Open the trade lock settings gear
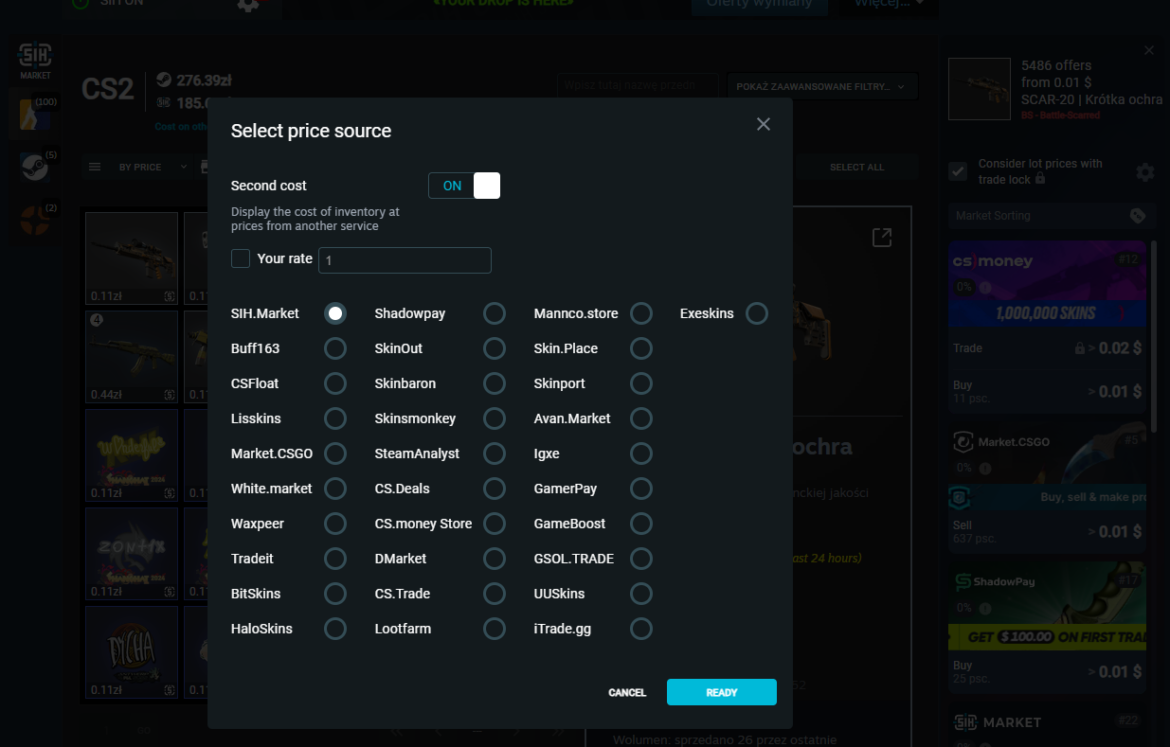The width and height of the screenshot is (1170, 747). (x=1145, y=172)
